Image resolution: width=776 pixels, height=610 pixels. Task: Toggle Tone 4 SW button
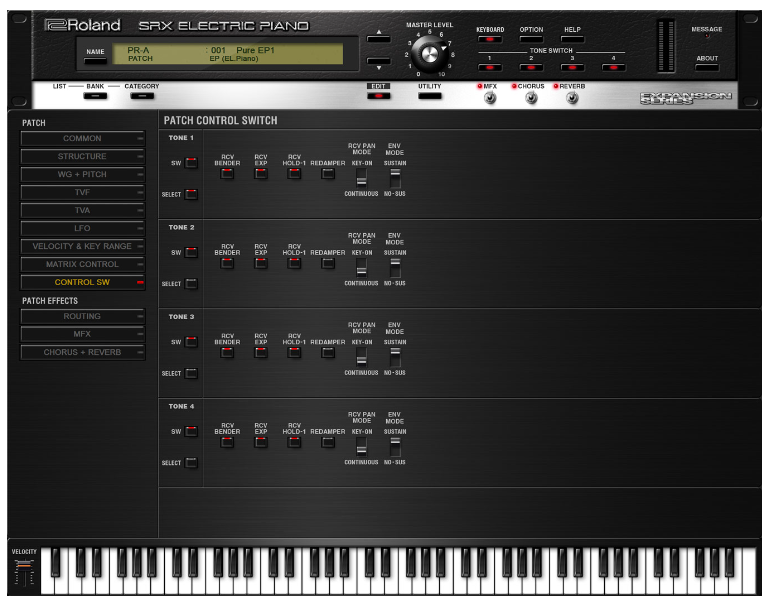191,431
